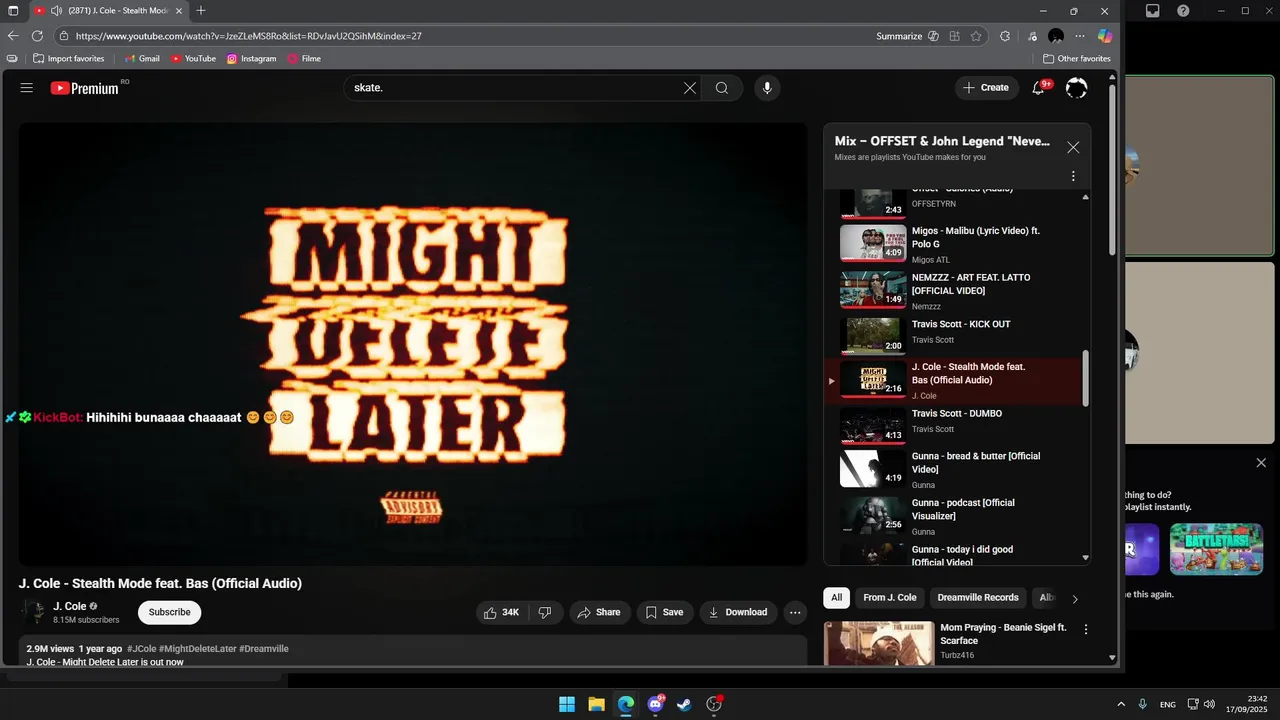Image resolution: width=1280 pixels, height=720 pixels.
Task: Open the YouTube guide hamburger menu
Action: 27,88
